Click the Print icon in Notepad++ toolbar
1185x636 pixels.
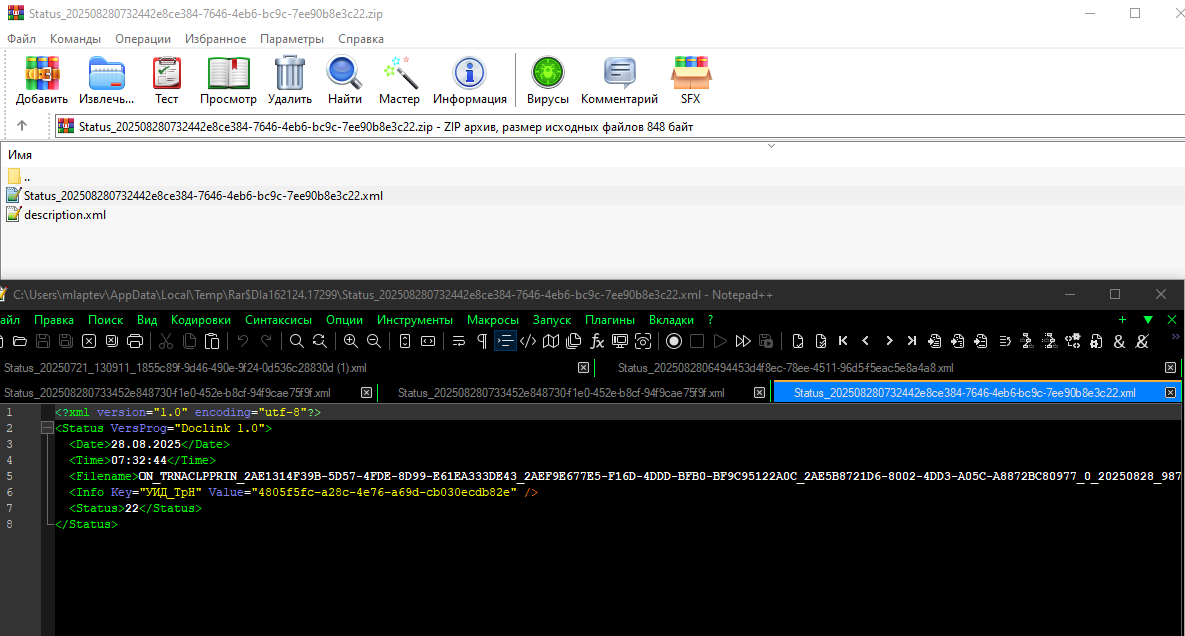point(135,341)
